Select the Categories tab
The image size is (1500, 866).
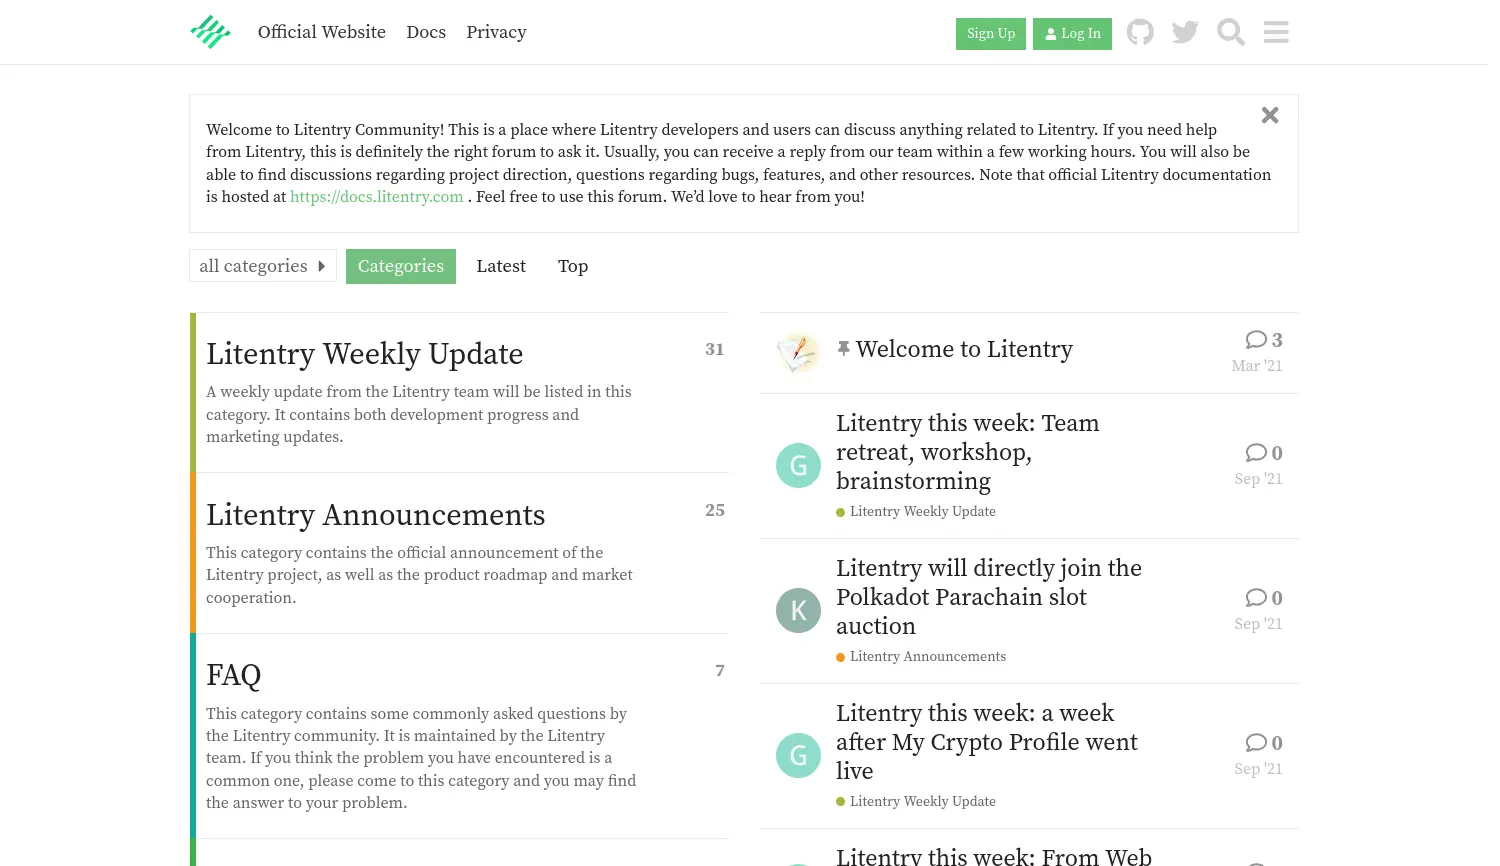point(401,266)
